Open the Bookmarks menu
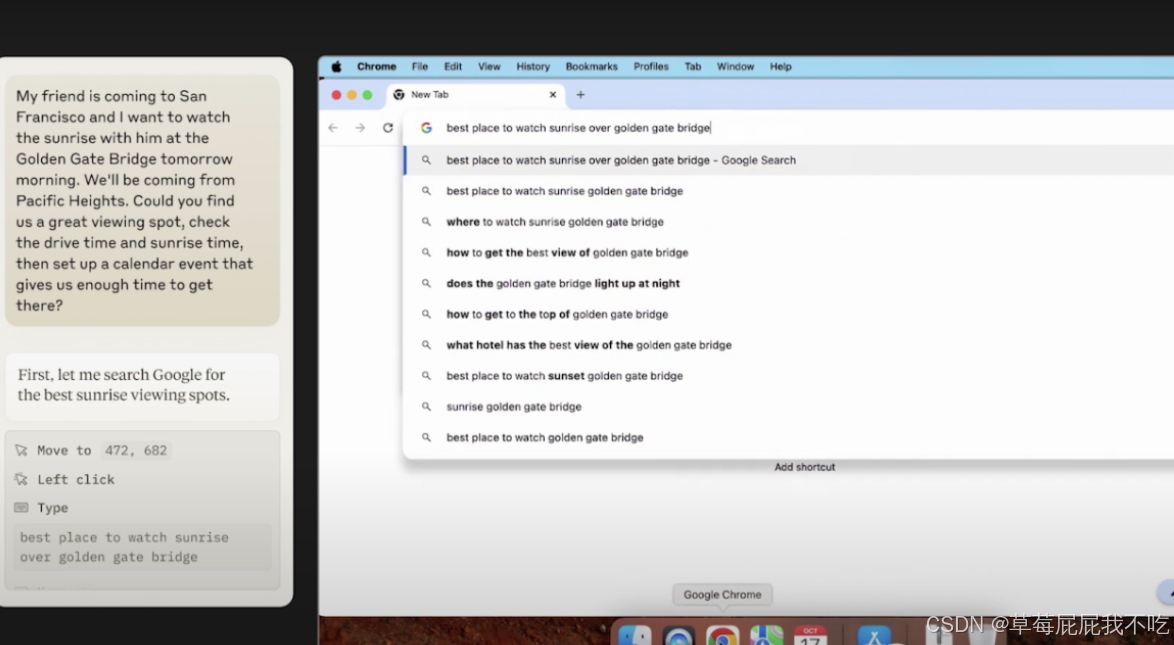Viewport: 1174px width, 645px height. pos(591,67)
